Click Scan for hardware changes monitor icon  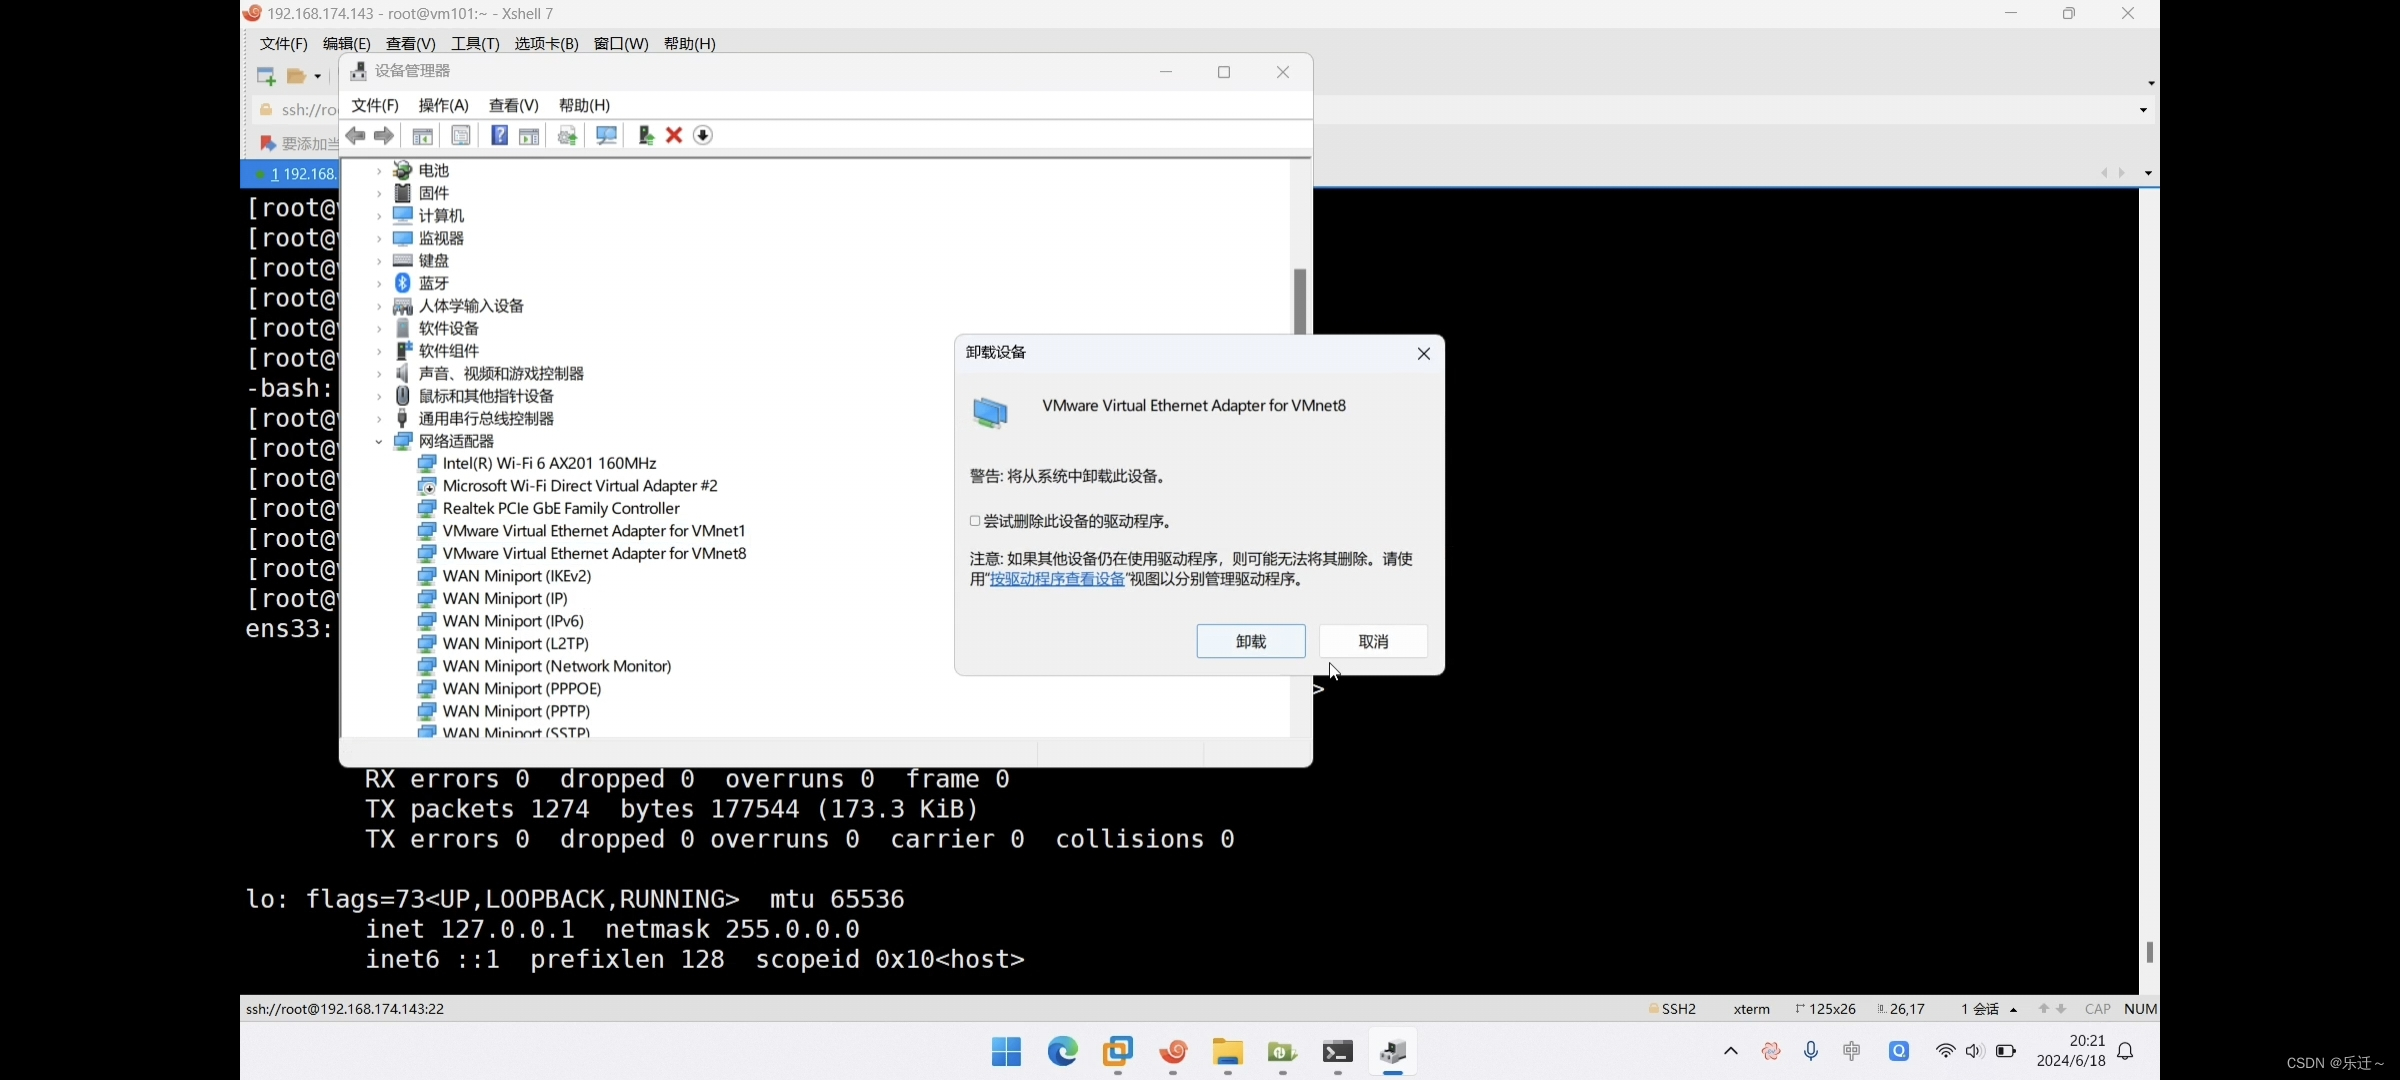tap(606, 136)
